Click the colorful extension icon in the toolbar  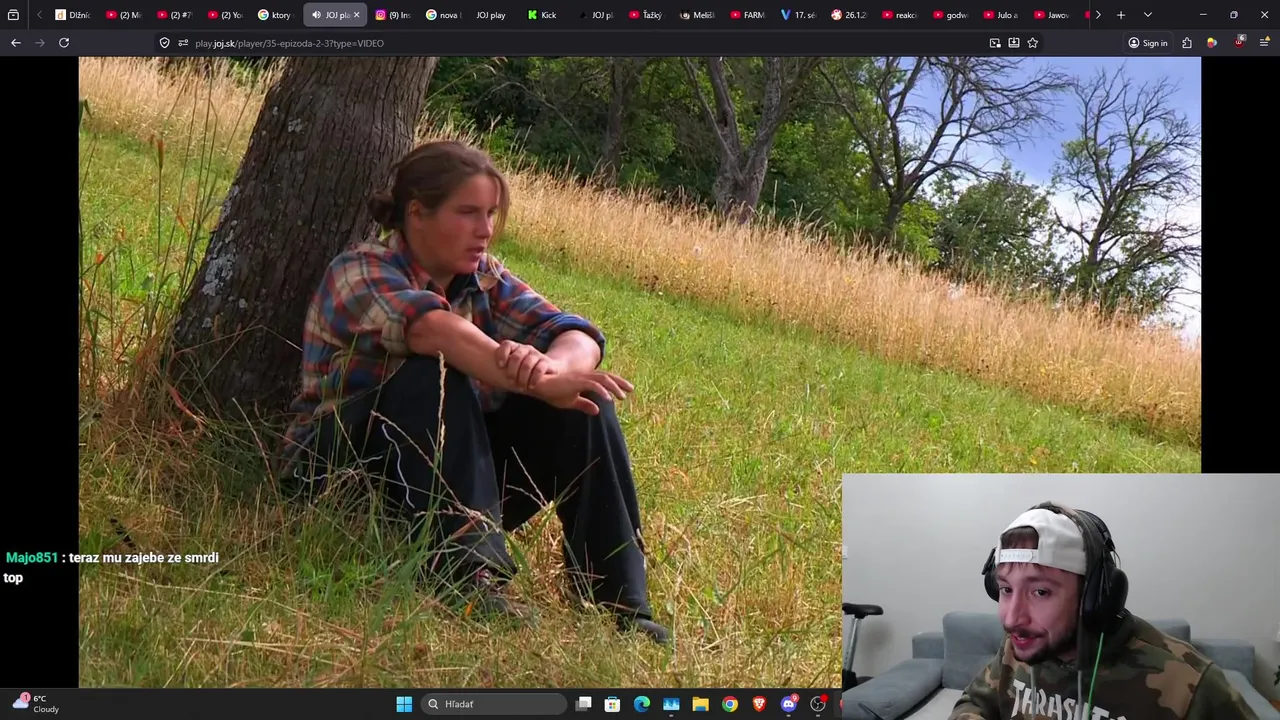point(1212,43)
